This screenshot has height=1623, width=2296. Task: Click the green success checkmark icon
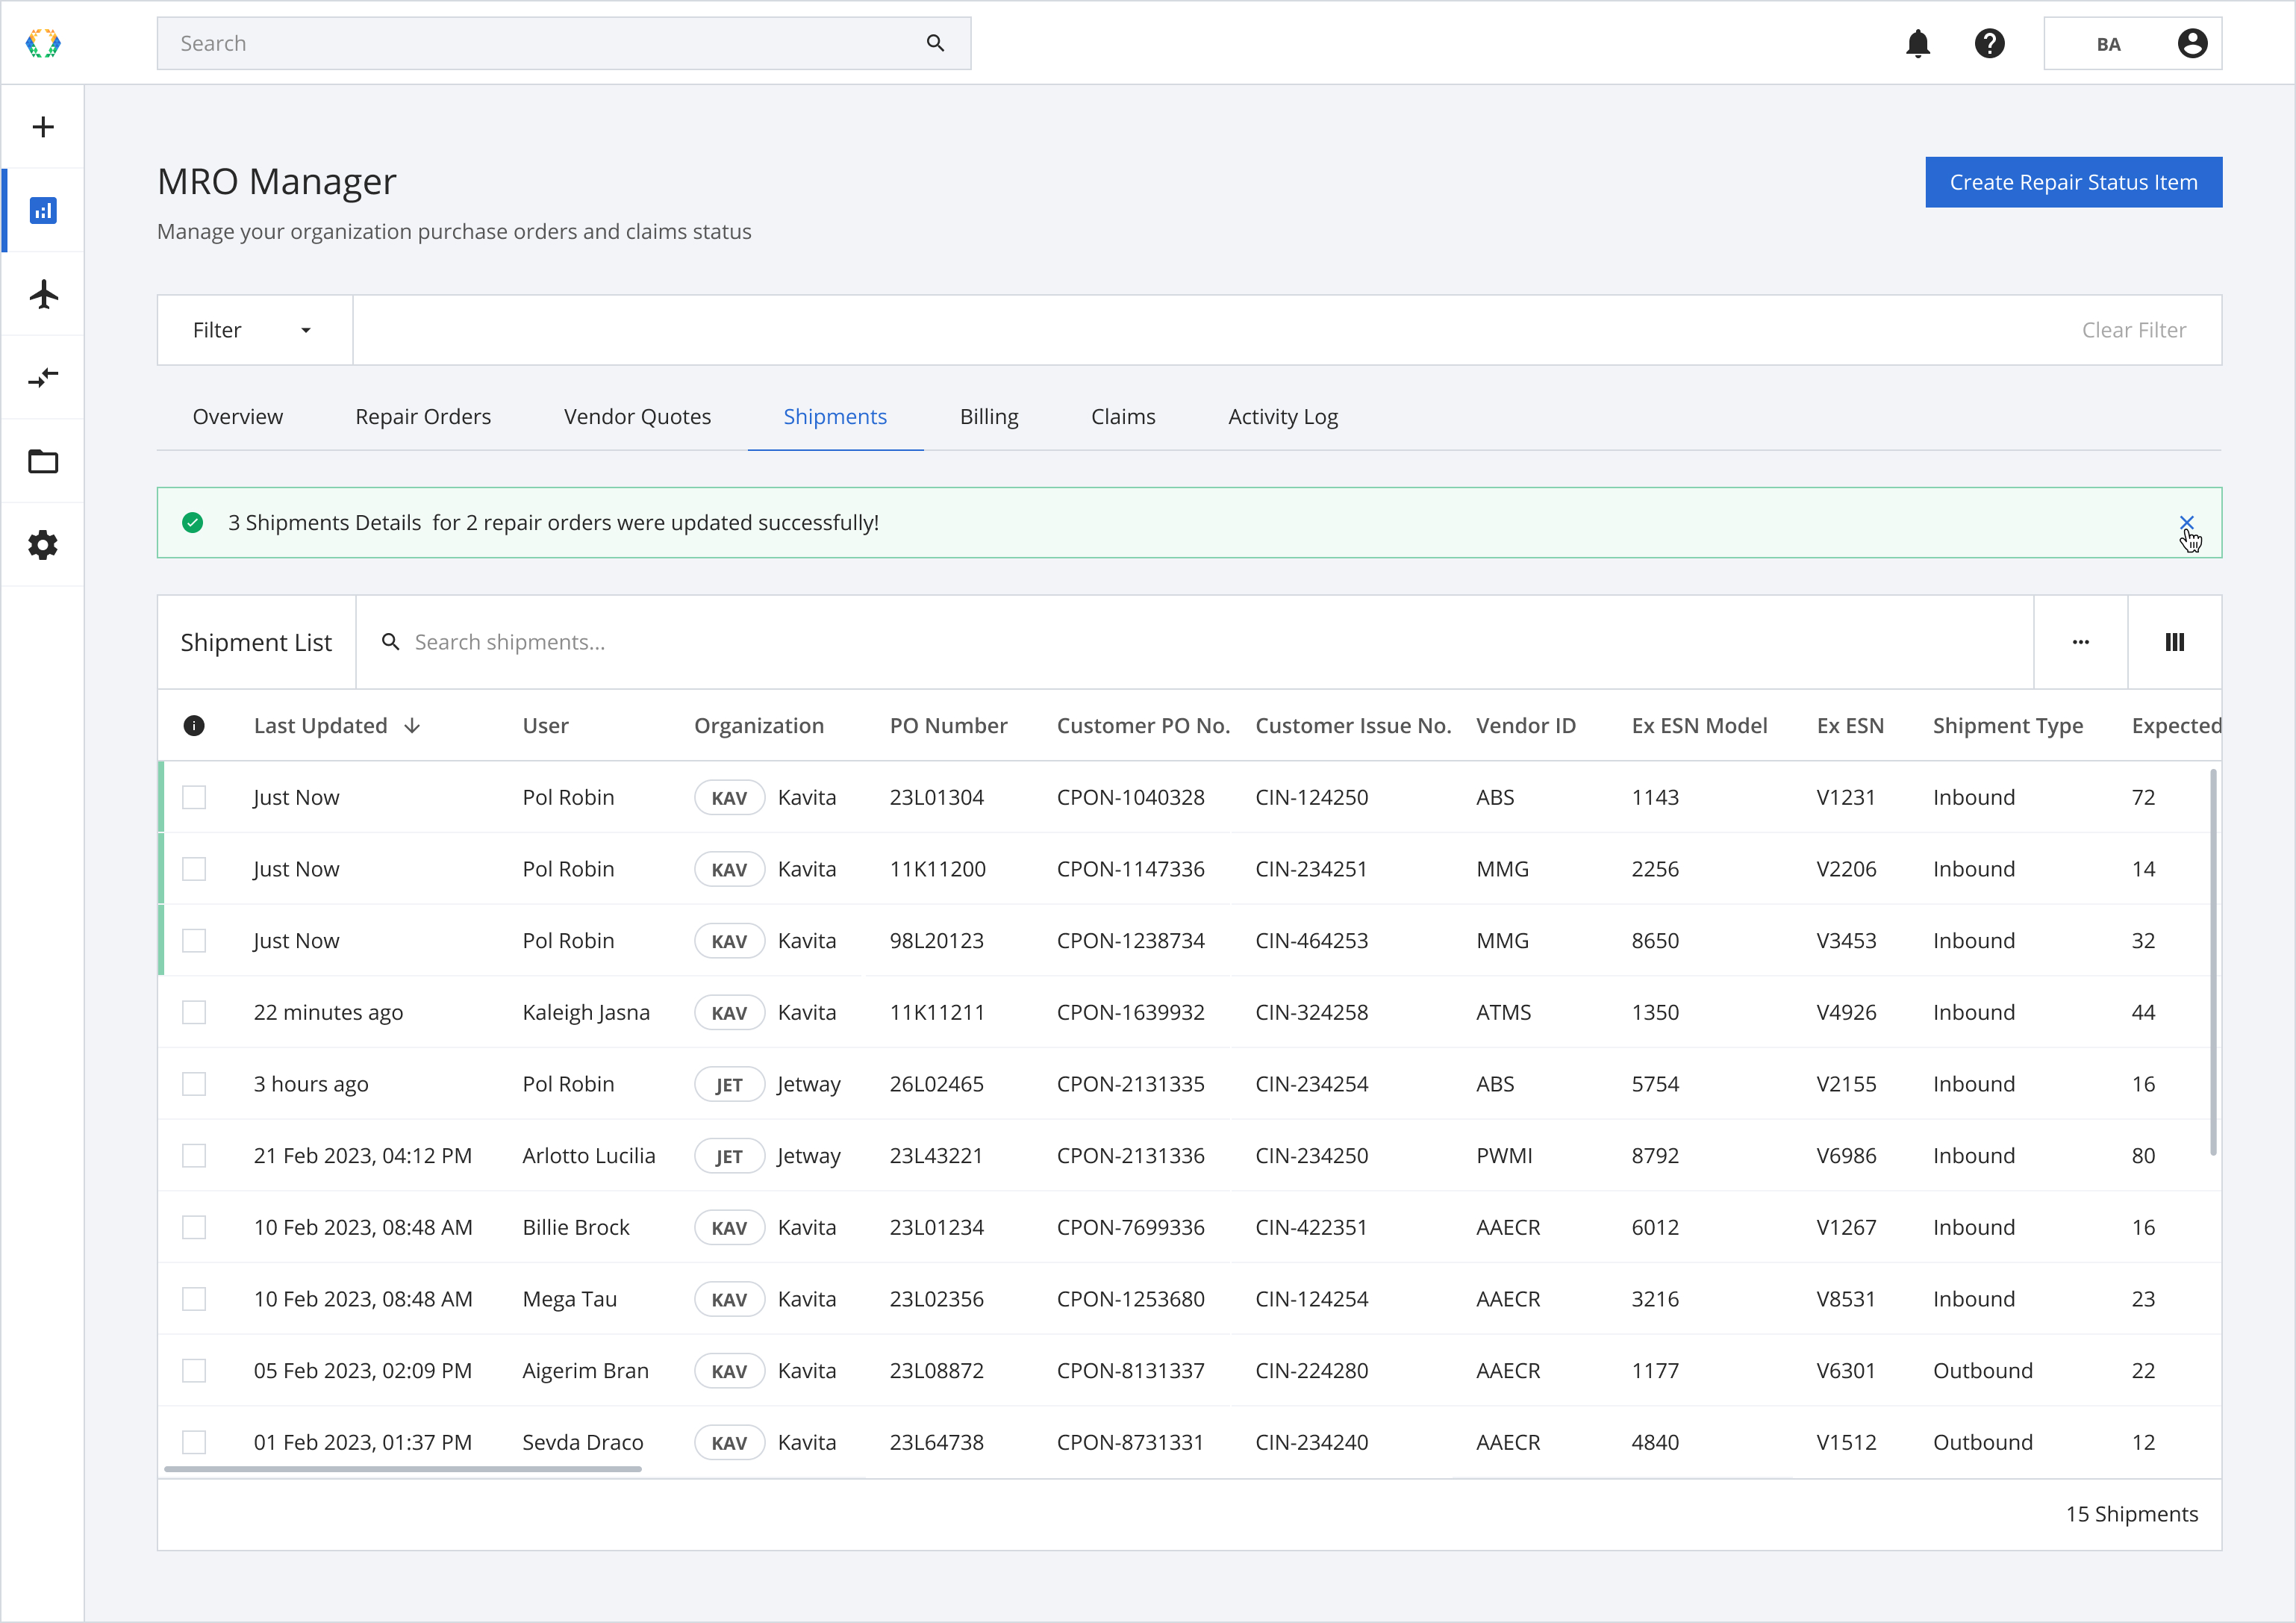(x=193, y=523)
